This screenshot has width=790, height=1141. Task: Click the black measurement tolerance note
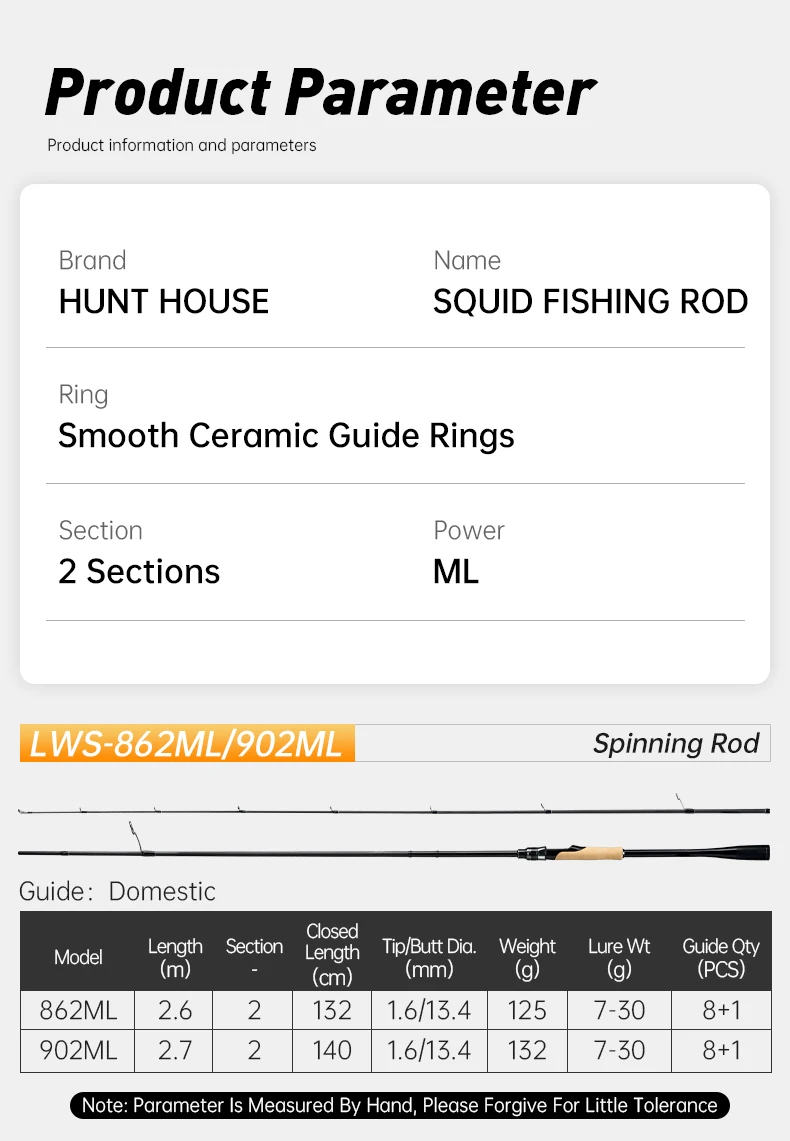pos(400,1105)
